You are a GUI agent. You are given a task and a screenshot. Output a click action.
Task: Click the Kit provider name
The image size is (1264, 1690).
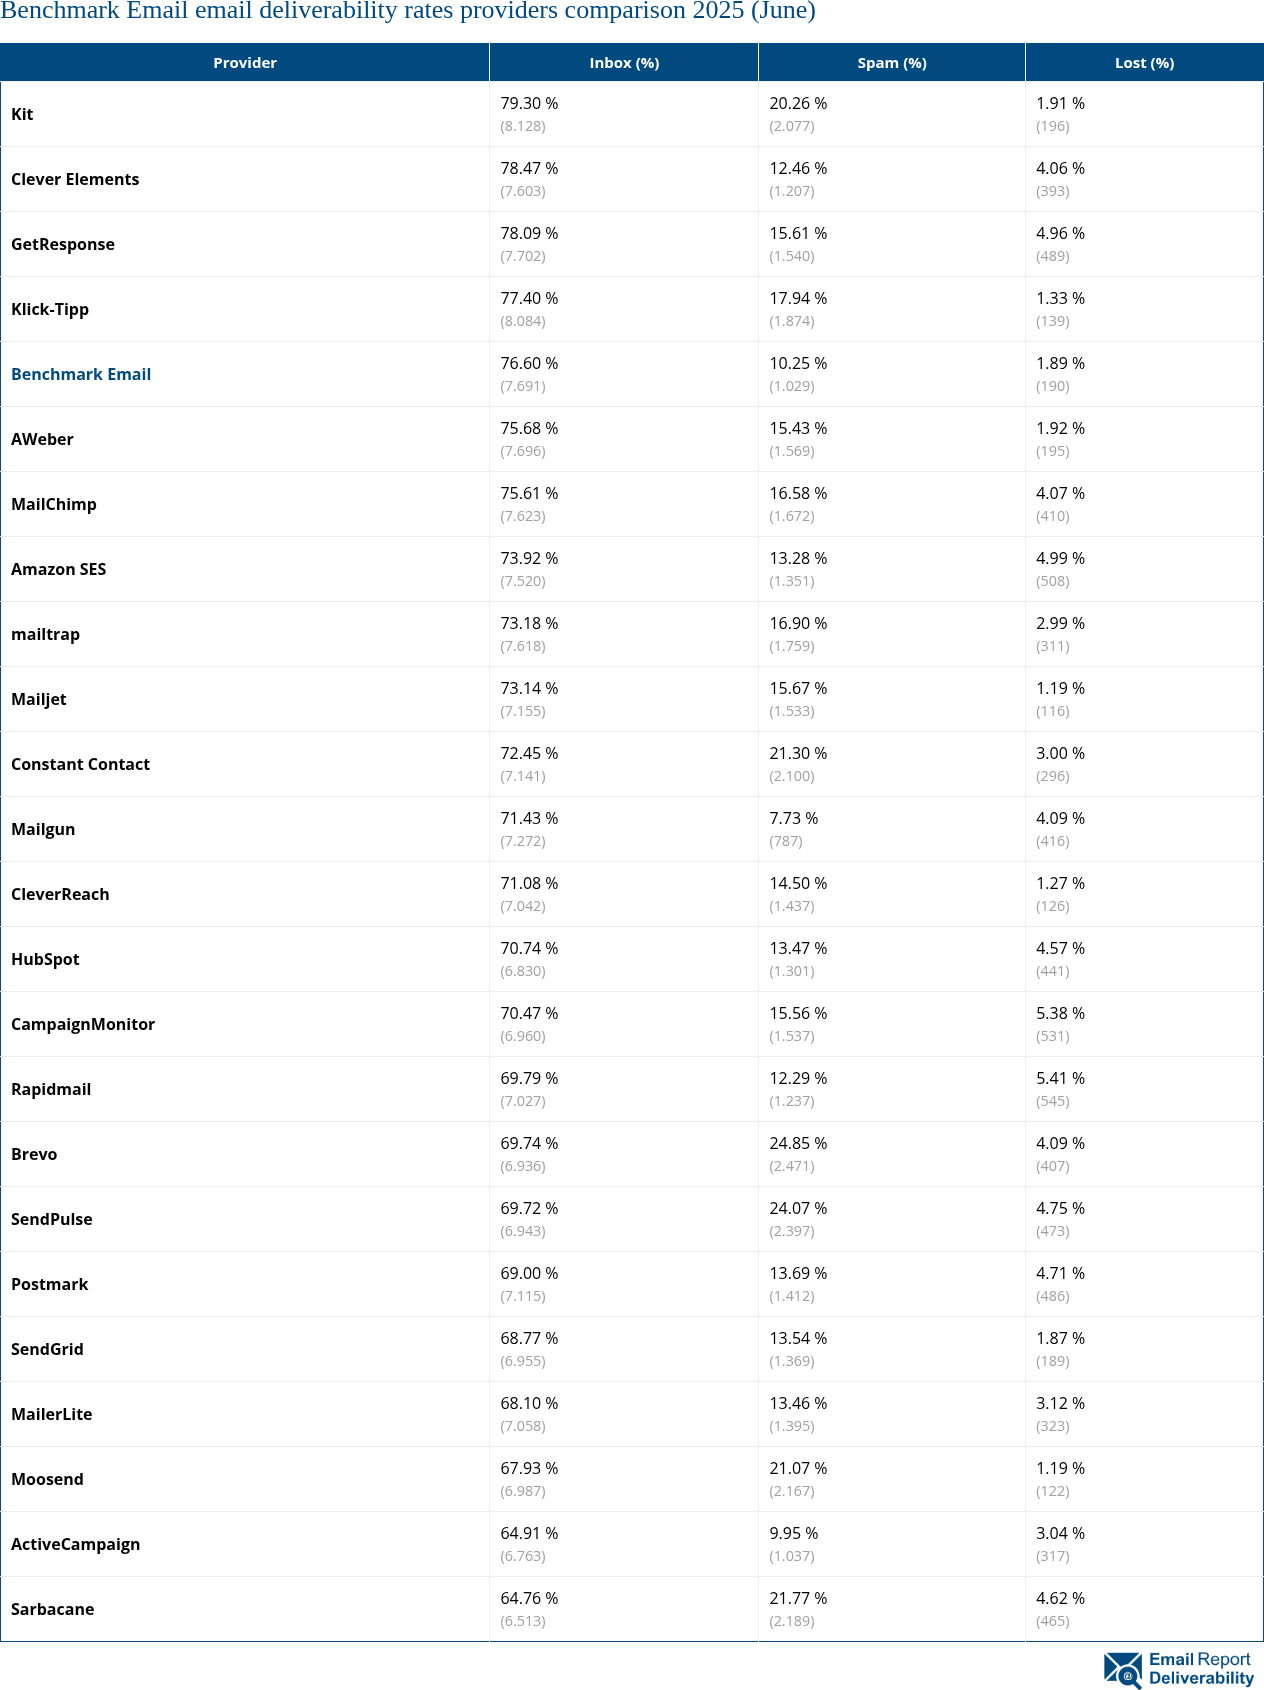(22, 114)
